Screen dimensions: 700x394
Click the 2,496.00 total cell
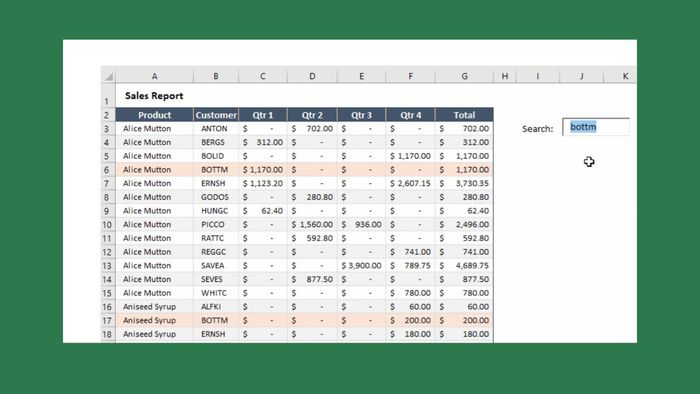point(464,224)
